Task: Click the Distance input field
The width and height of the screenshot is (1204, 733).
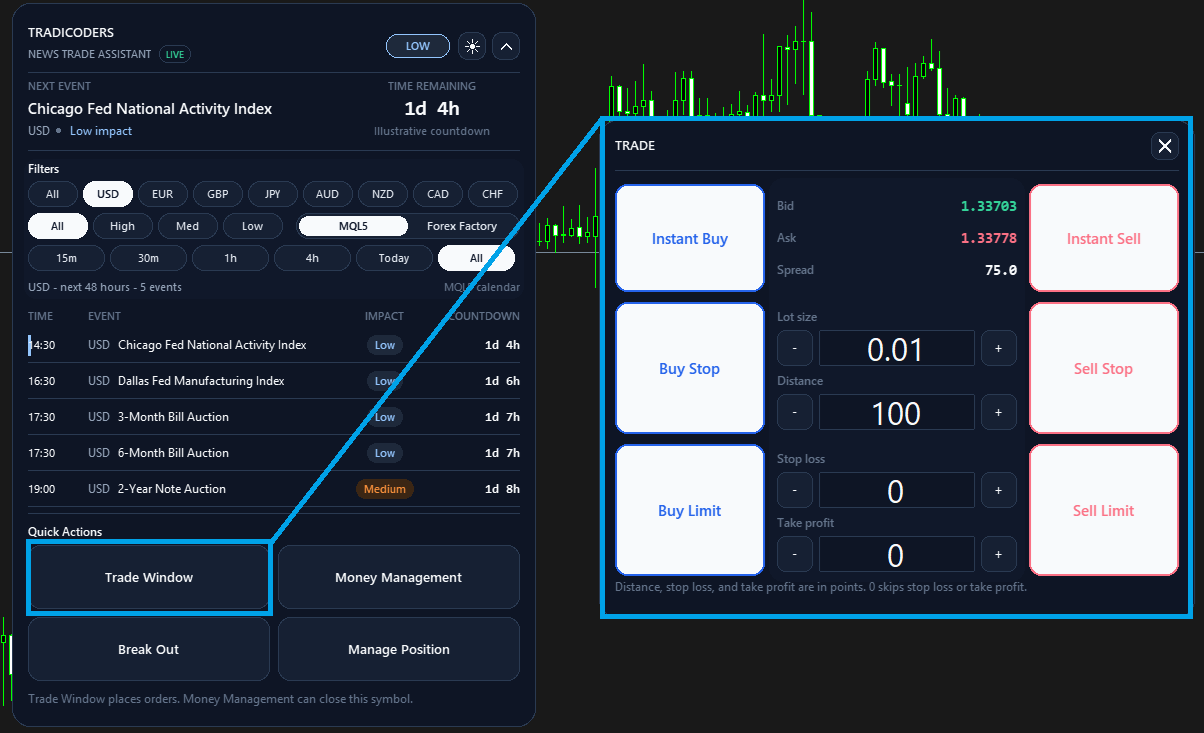Action: click(x=897, y=412)
